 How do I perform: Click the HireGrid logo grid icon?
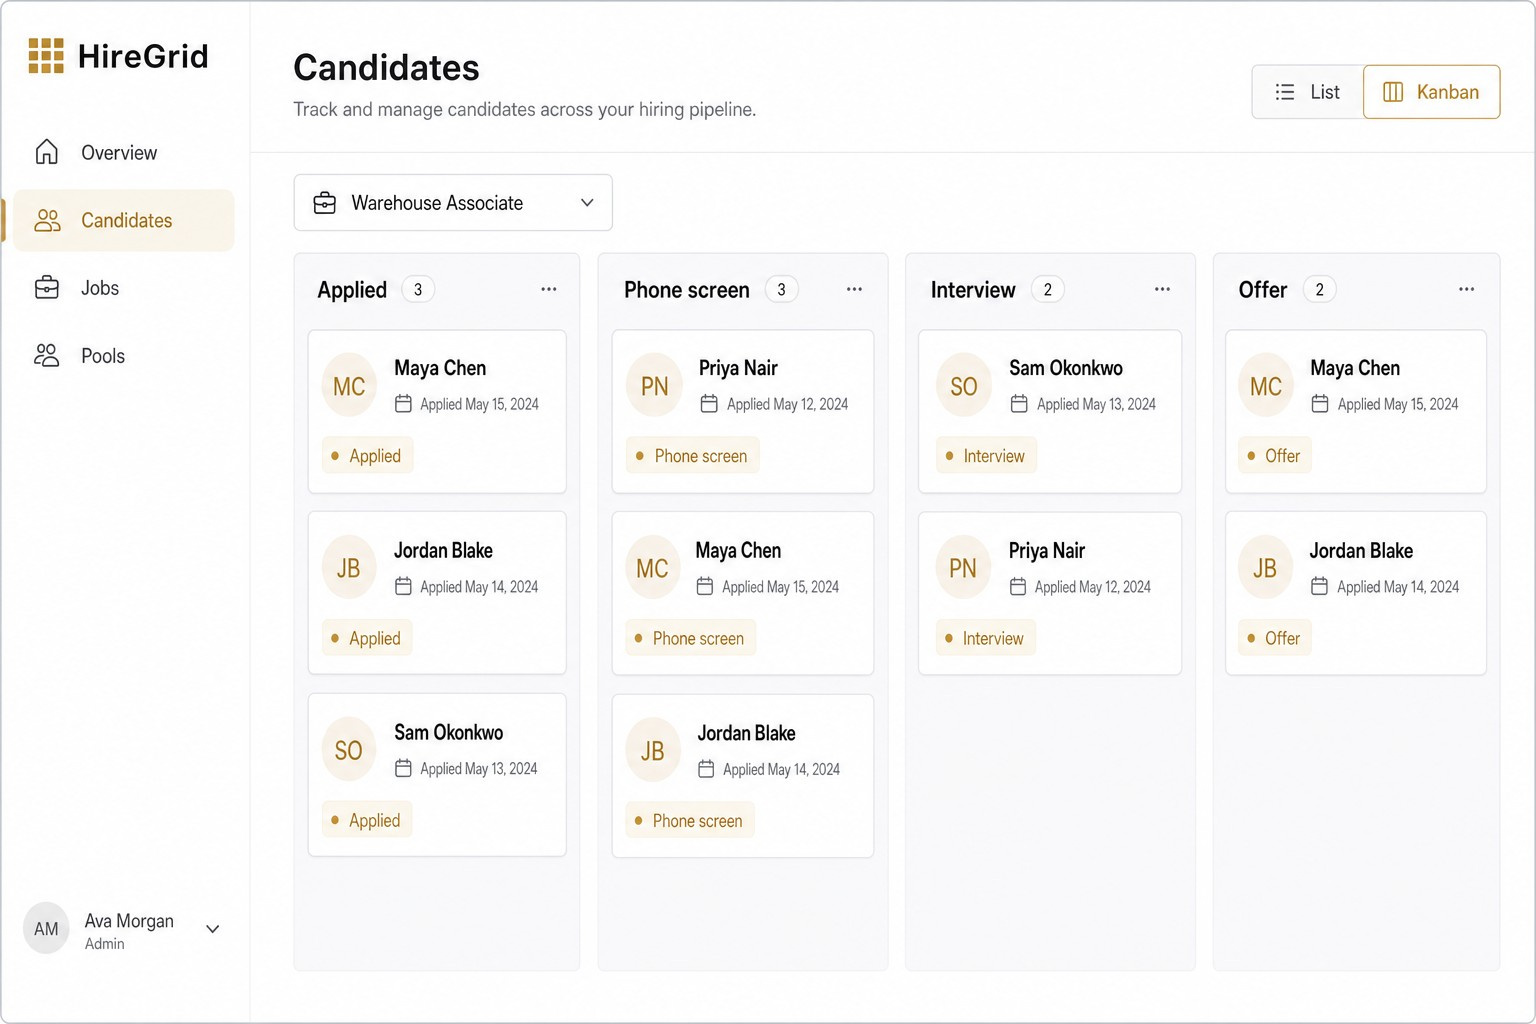46,56
